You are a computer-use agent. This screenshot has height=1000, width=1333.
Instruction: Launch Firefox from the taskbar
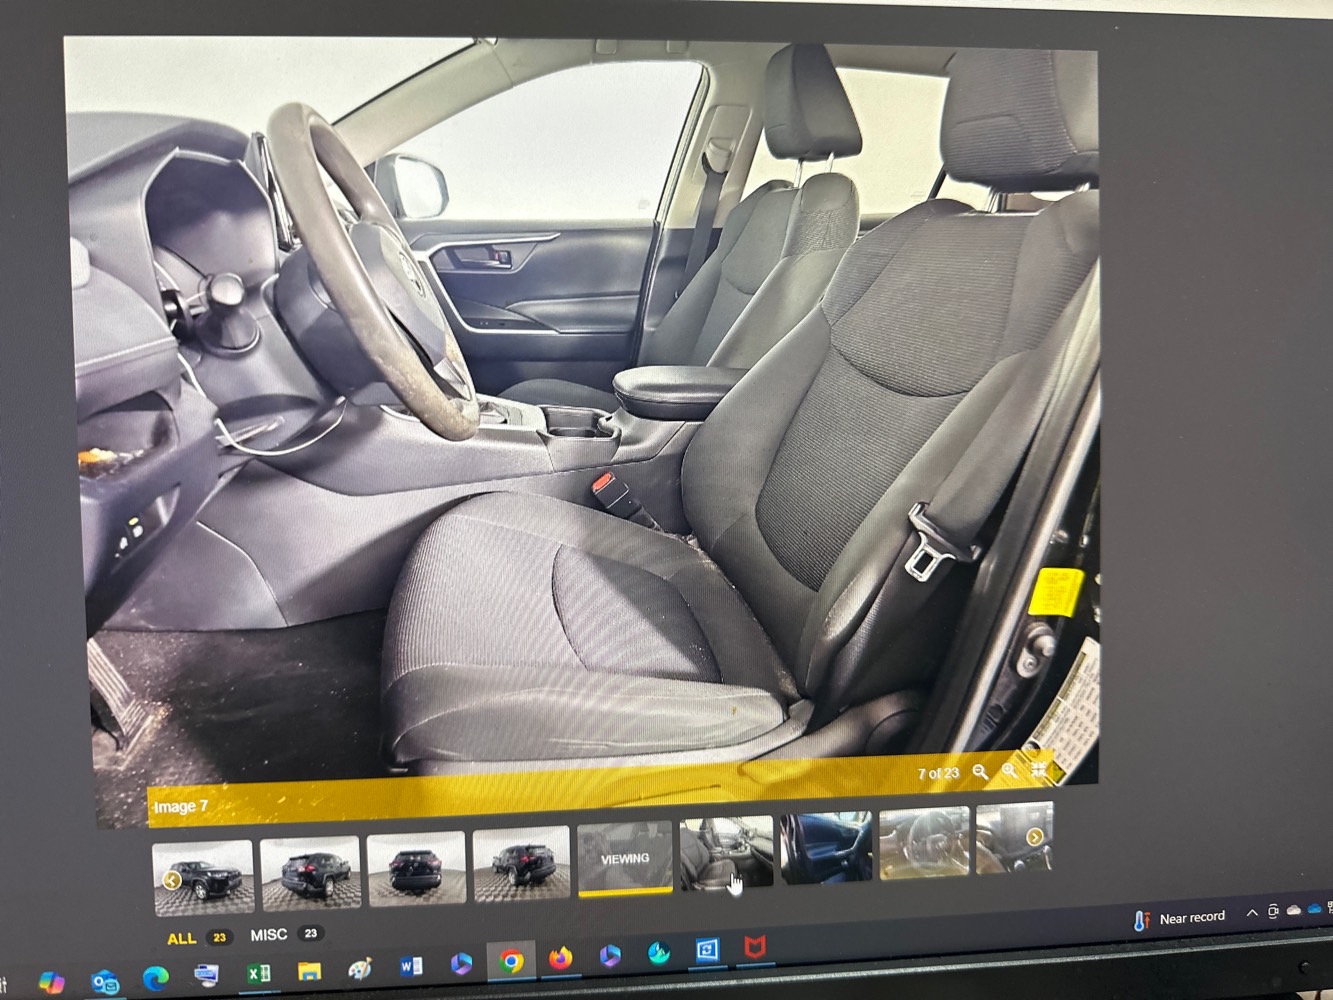[560, 959]
